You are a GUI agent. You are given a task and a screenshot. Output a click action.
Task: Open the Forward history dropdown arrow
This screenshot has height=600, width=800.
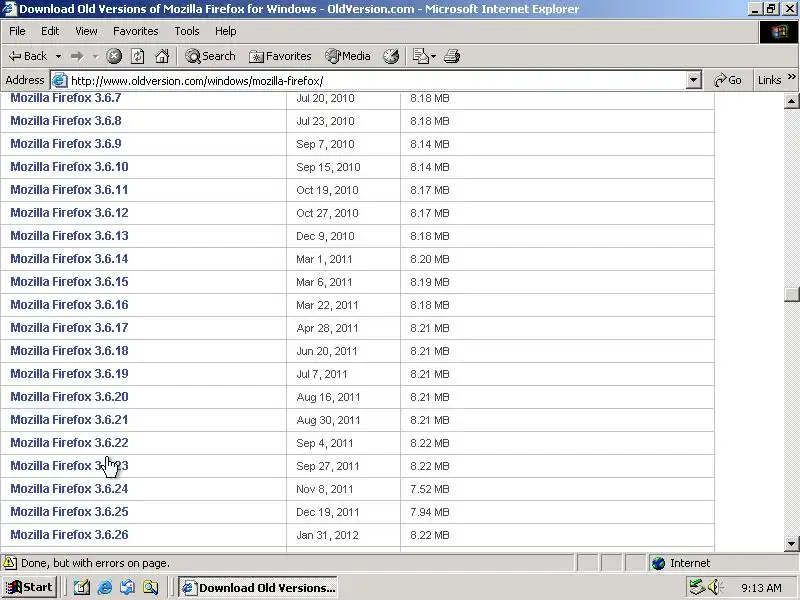pos(95,56)
